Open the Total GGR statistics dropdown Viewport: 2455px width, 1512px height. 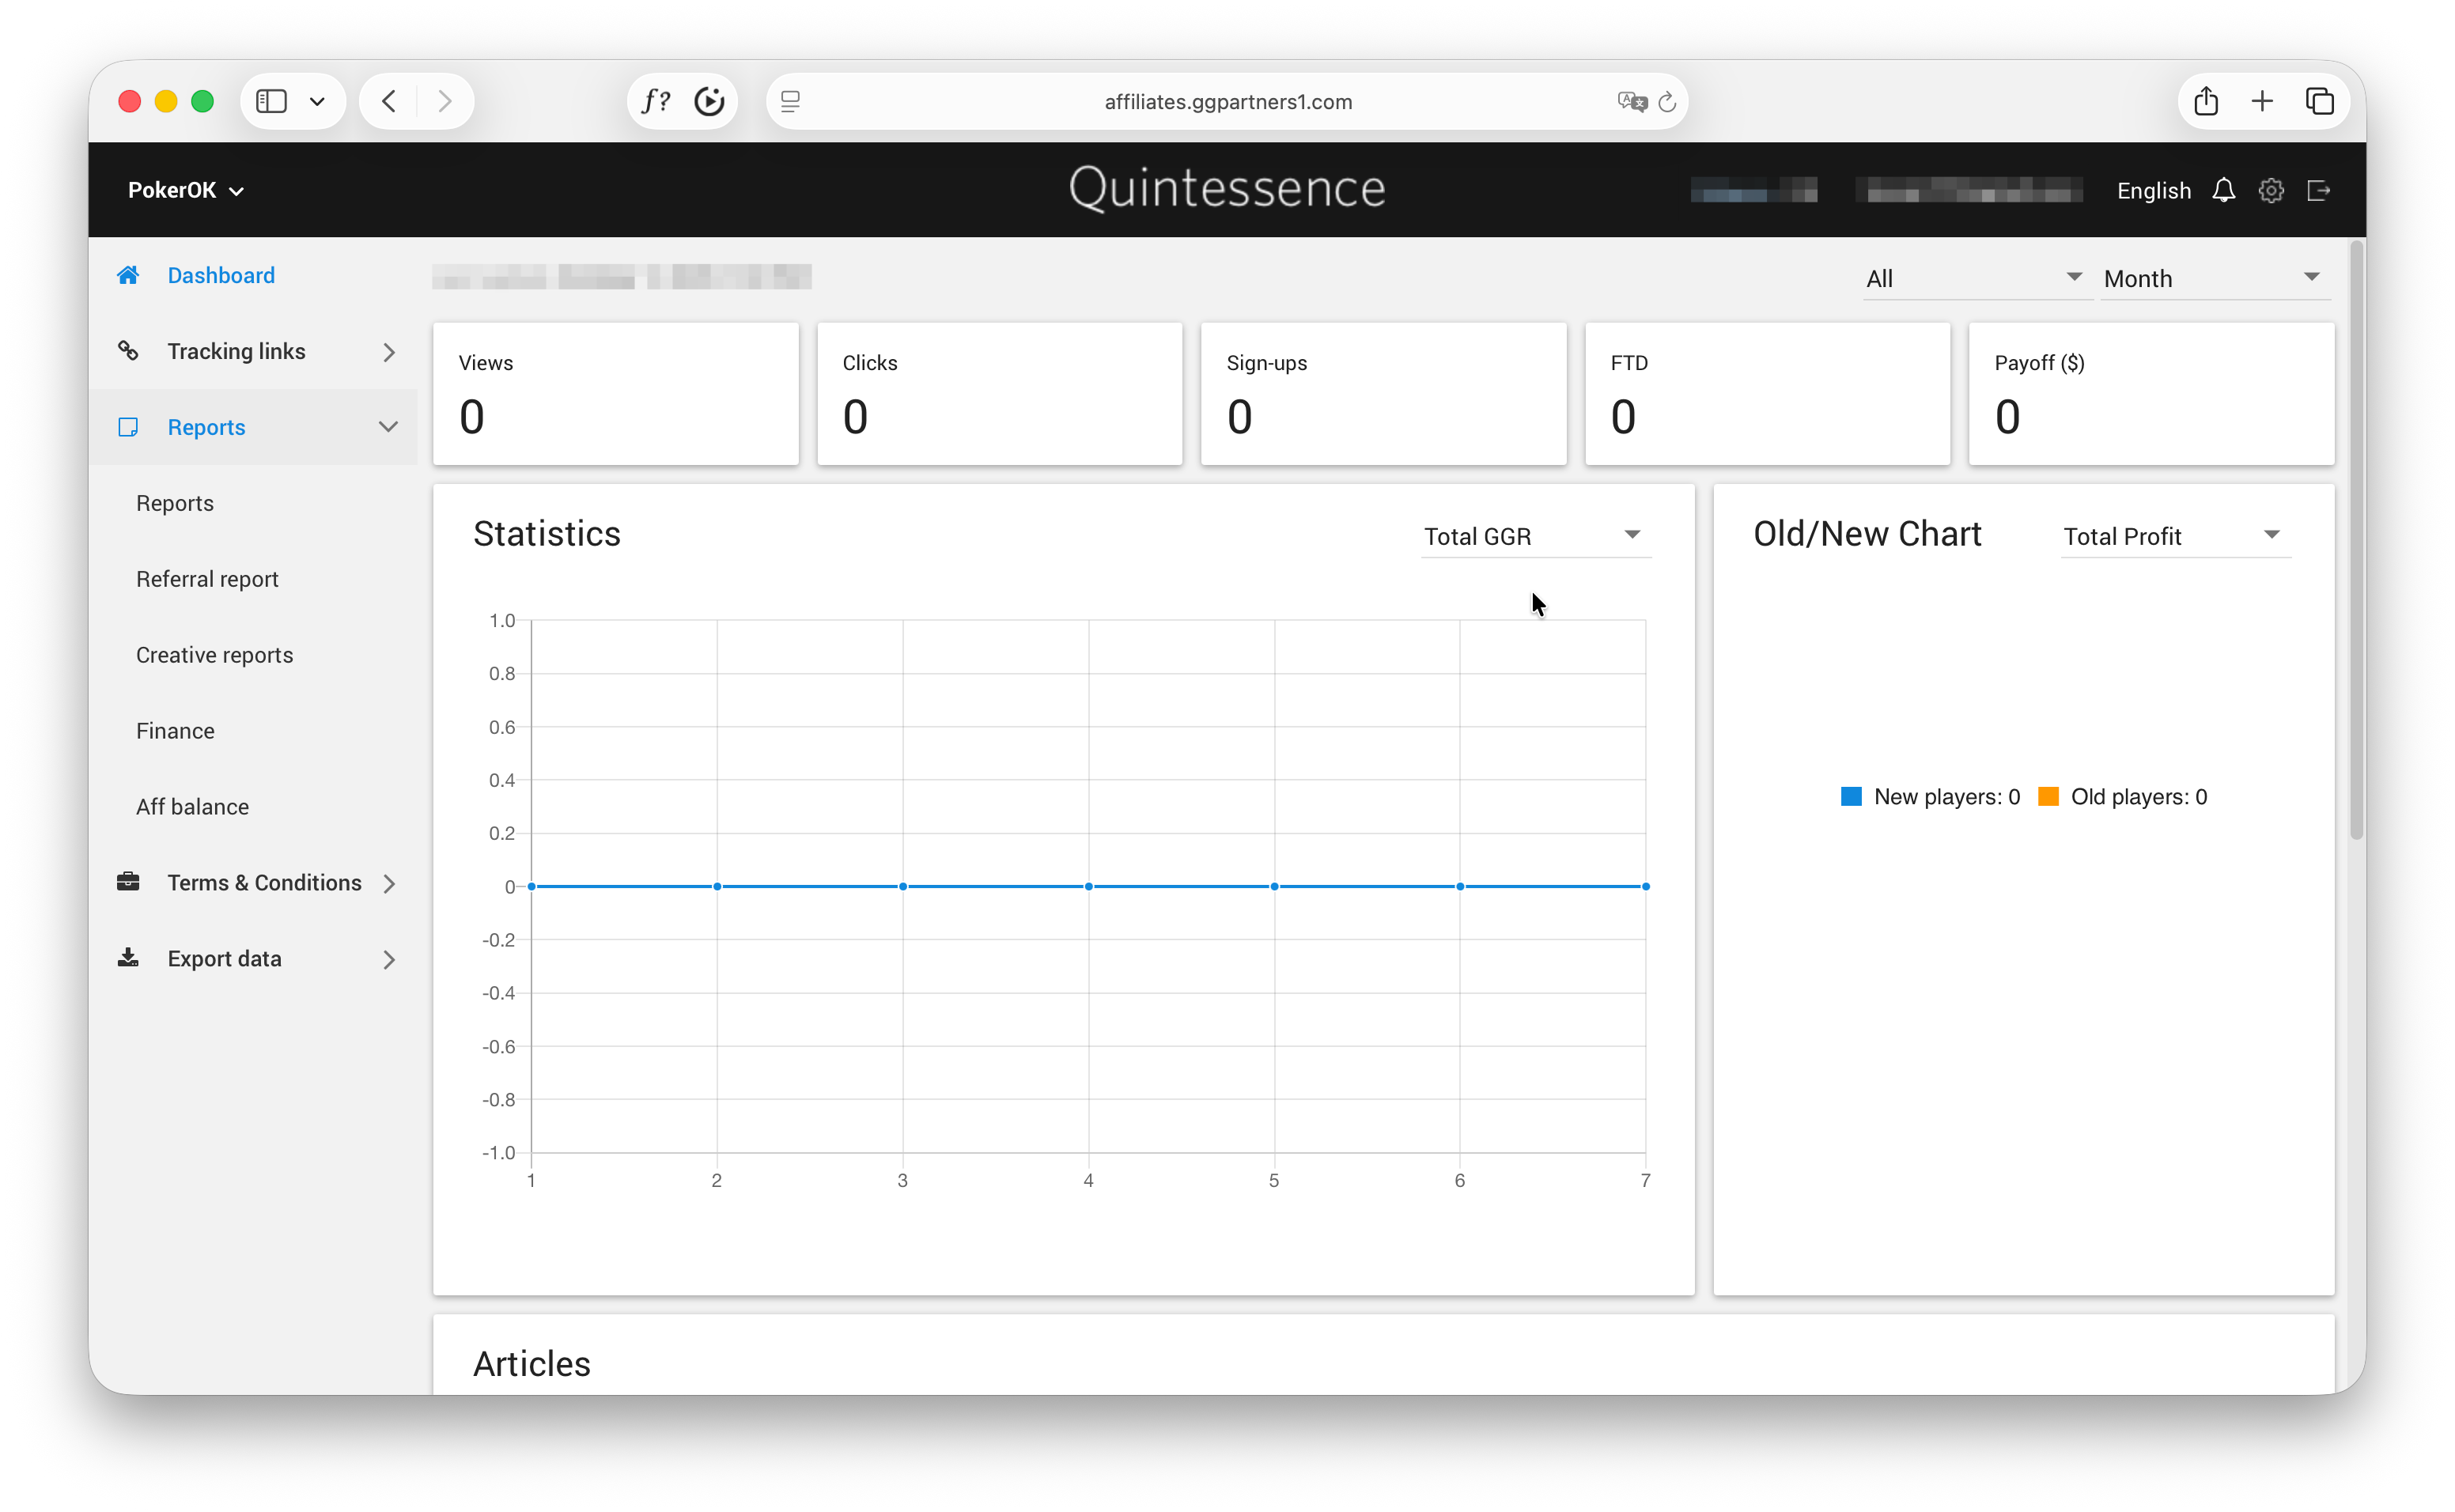coord(1532,536)
